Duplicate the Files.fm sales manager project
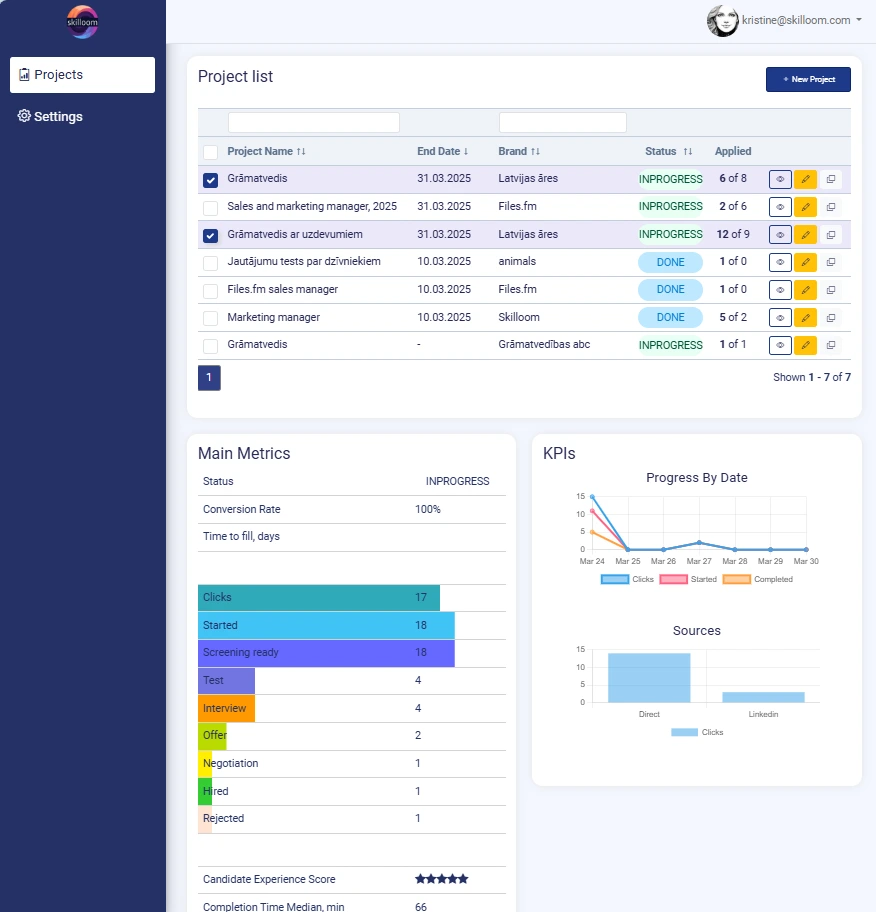Screen dimensions: 876x912 pyautogui.click(x=830, y=290)
